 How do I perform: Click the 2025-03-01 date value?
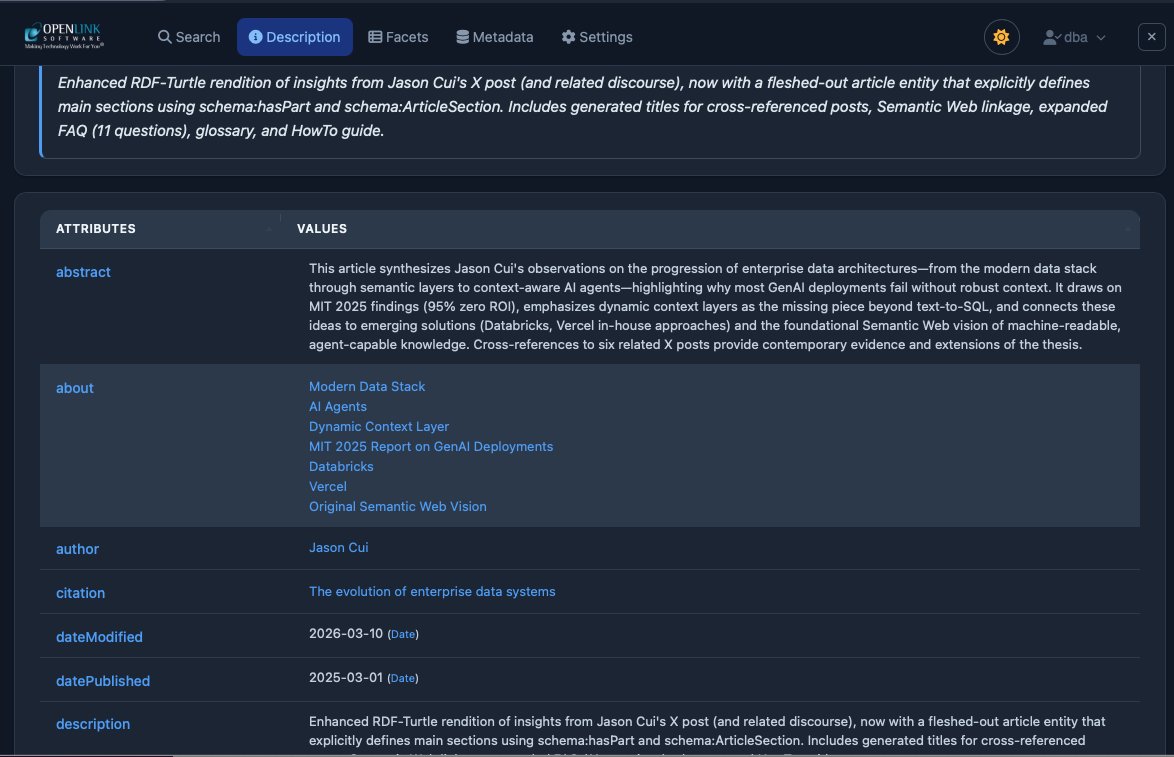[x=346, y=678]
